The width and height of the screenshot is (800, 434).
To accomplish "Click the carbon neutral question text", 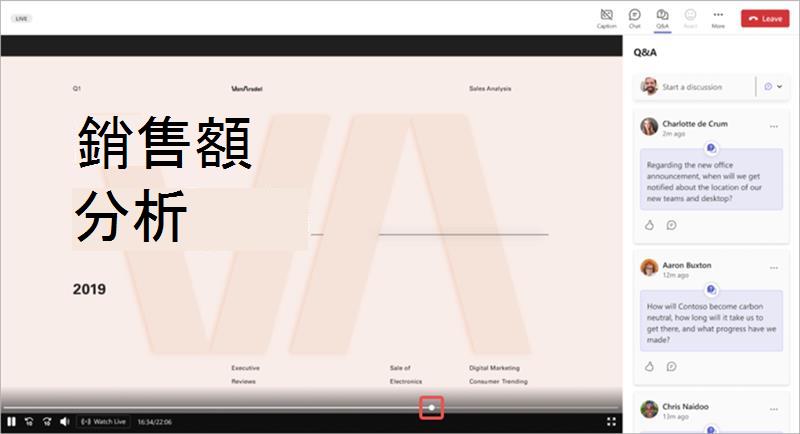I will 711,323.
